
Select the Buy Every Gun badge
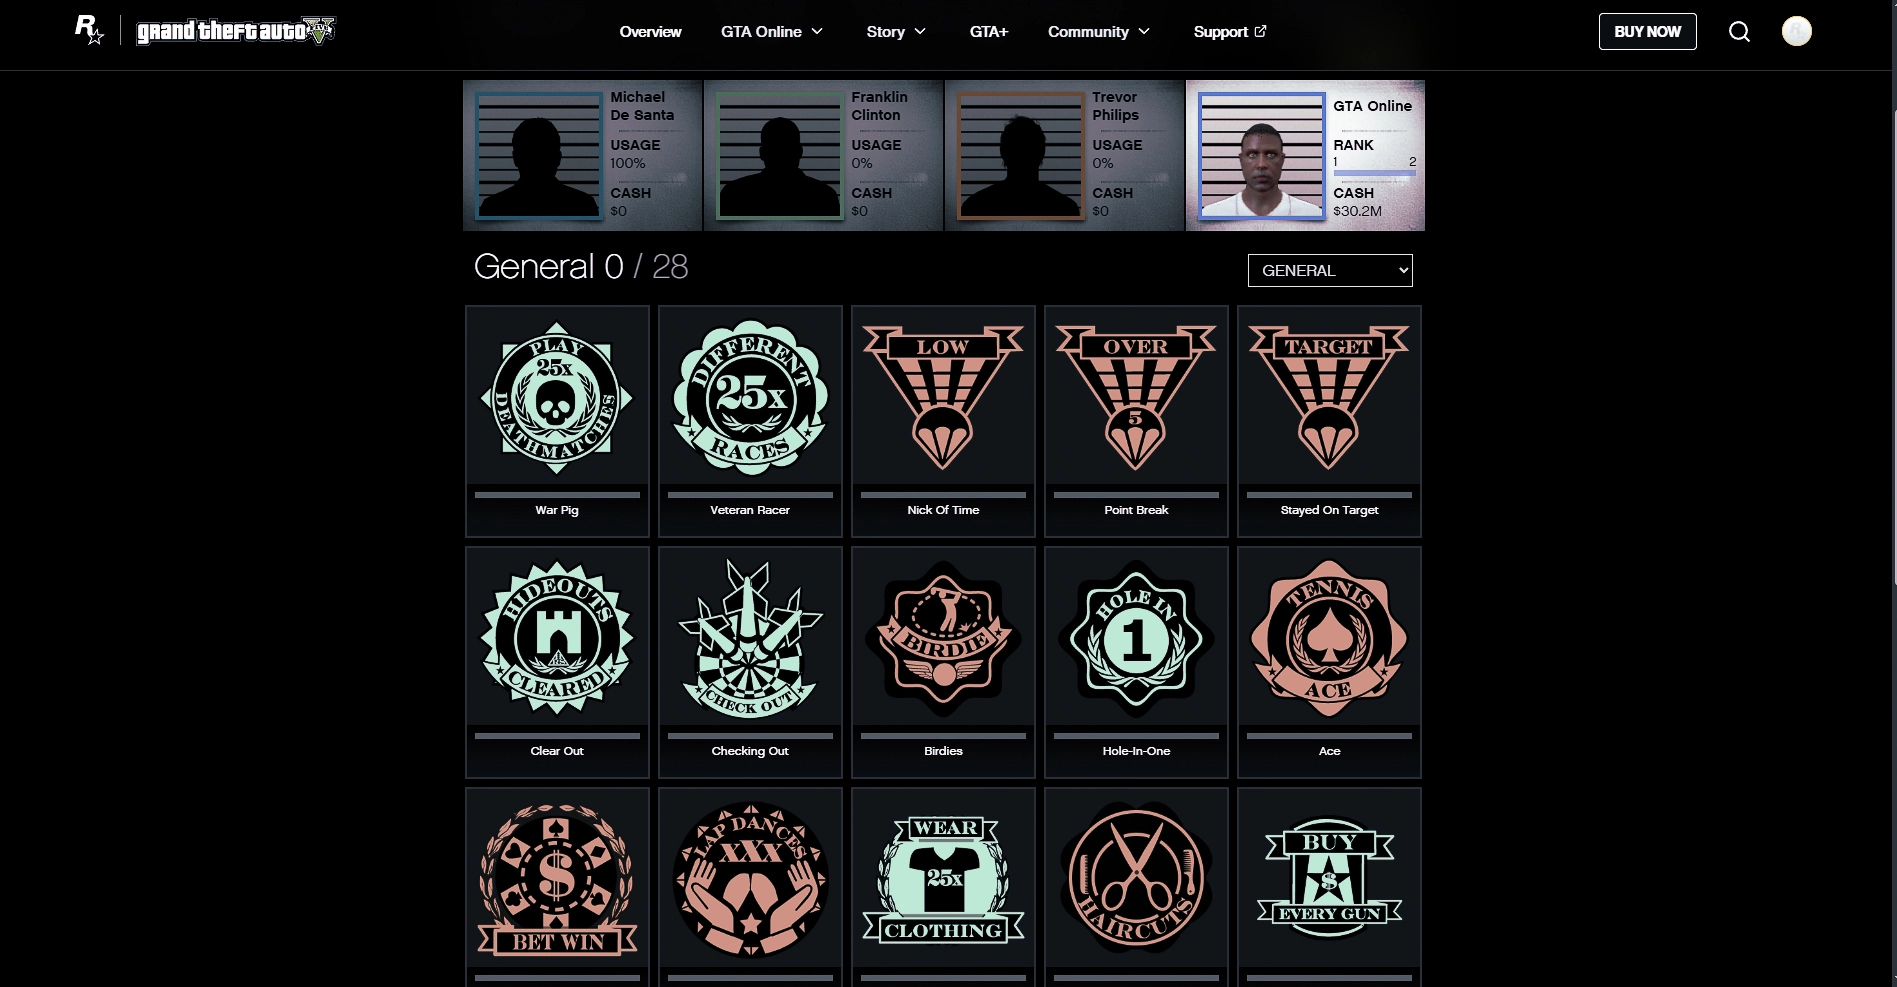(x=1329, y=880)
